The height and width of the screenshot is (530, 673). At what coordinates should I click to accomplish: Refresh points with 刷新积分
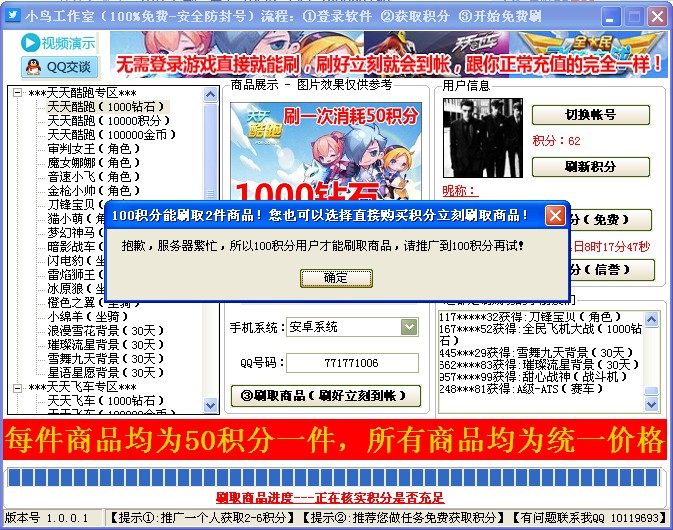point(591,167)
